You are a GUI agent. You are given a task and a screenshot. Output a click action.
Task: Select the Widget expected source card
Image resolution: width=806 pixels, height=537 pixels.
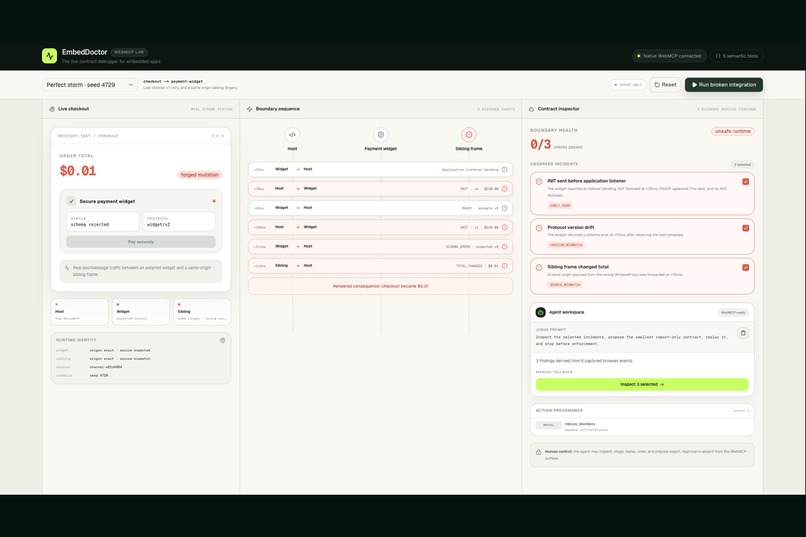coord(141,312)
